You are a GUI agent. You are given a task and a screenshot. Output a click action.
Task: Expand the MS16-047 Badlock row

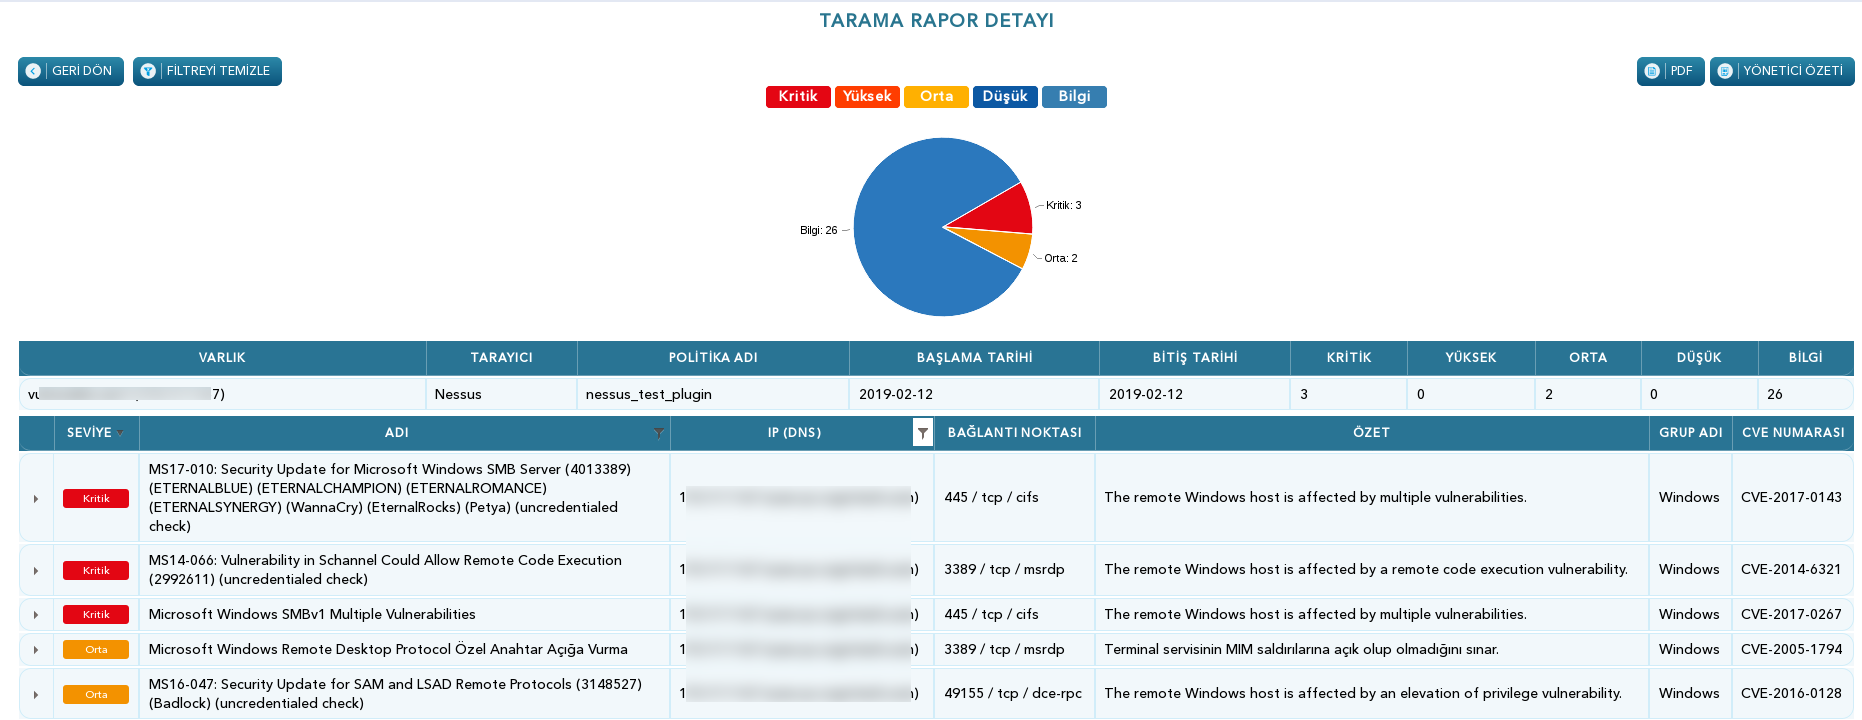36,694
